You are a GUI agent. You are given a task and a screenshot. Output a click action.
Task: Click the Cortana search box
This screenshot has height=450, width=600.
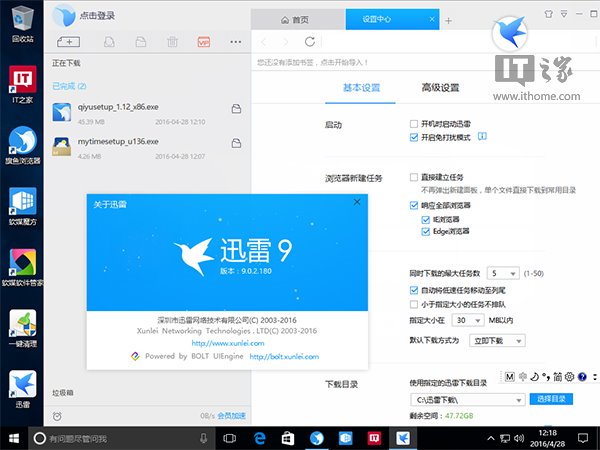[121, 438]
